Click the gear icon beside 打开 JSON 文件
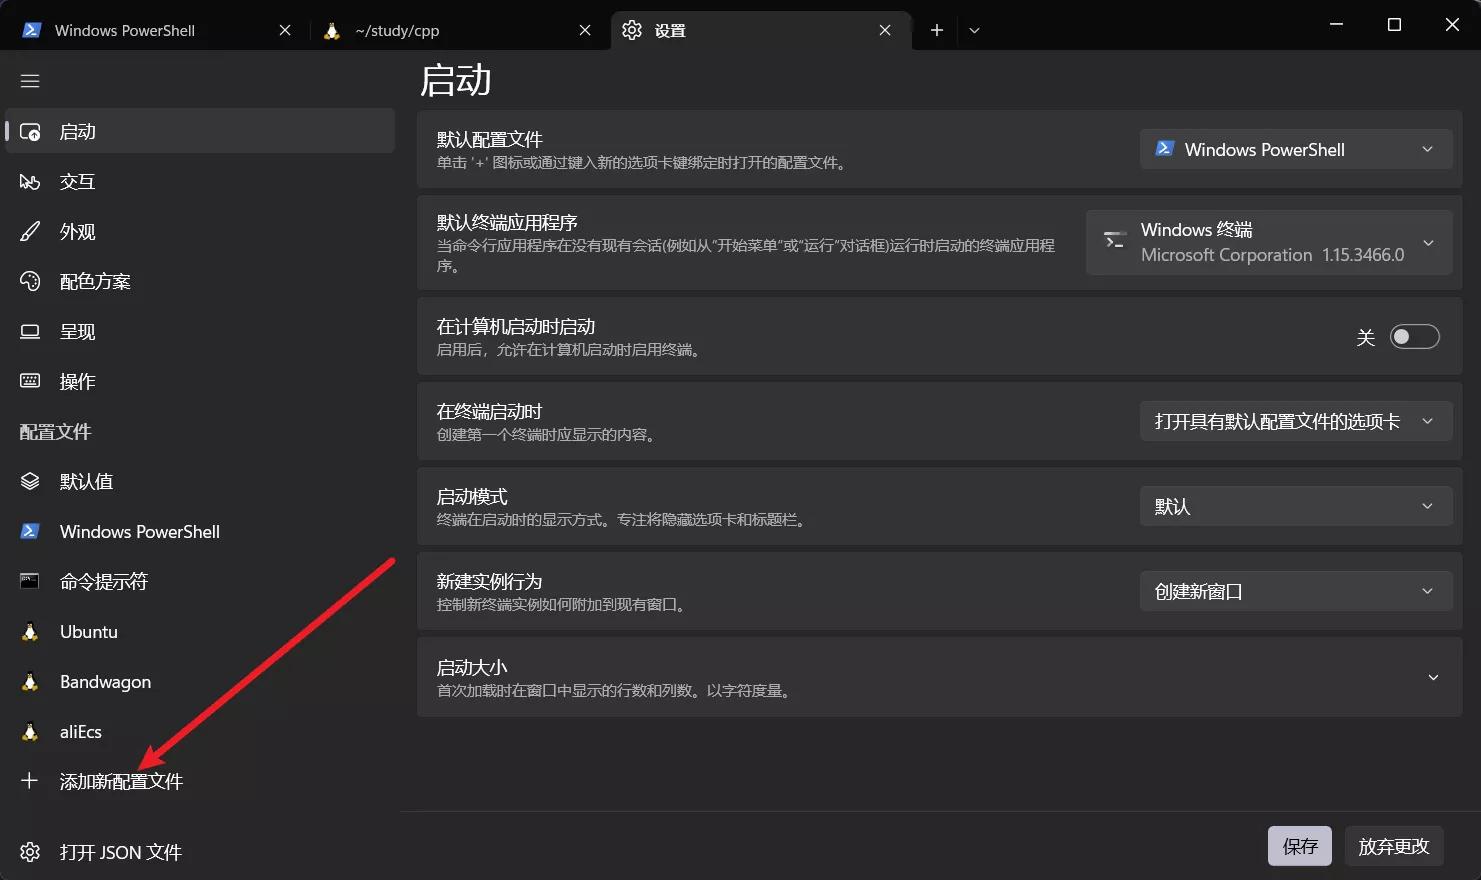The height and width of the screenshot is (880, 1481). [x=30, y=852]
